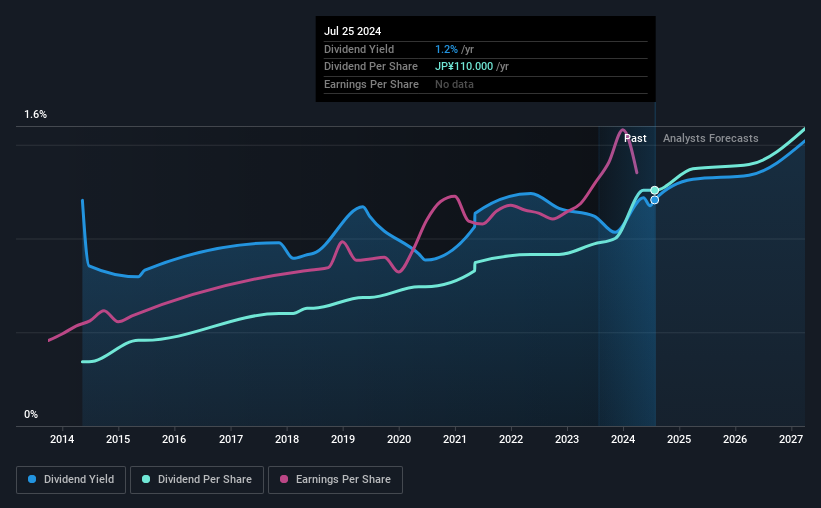Image resolution: width=821 pixels, height=508 pixels.
Task: Click the 2018 x-axis label
Action: 287,439
